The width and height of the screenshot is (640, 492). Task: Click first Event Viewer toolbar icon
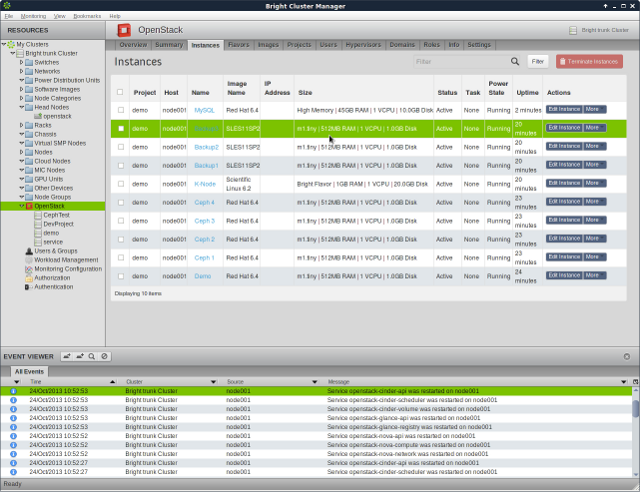[x=67, y=356]
